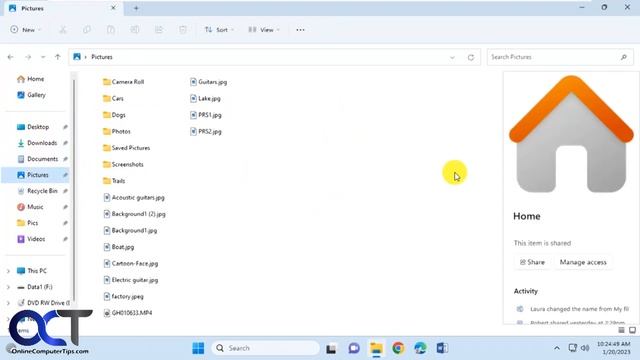Open the See more ellipsis menu

pos(300,30)
